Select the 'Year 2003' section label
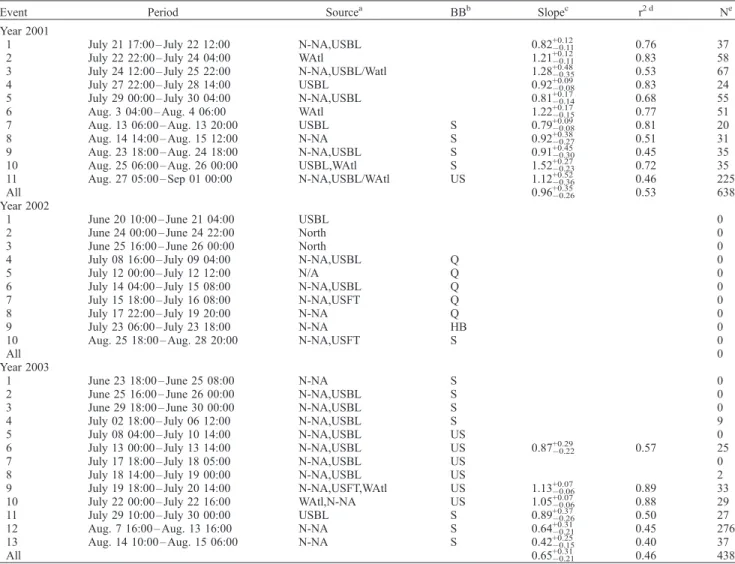735x564 pixels. click(x=24, y=367)
